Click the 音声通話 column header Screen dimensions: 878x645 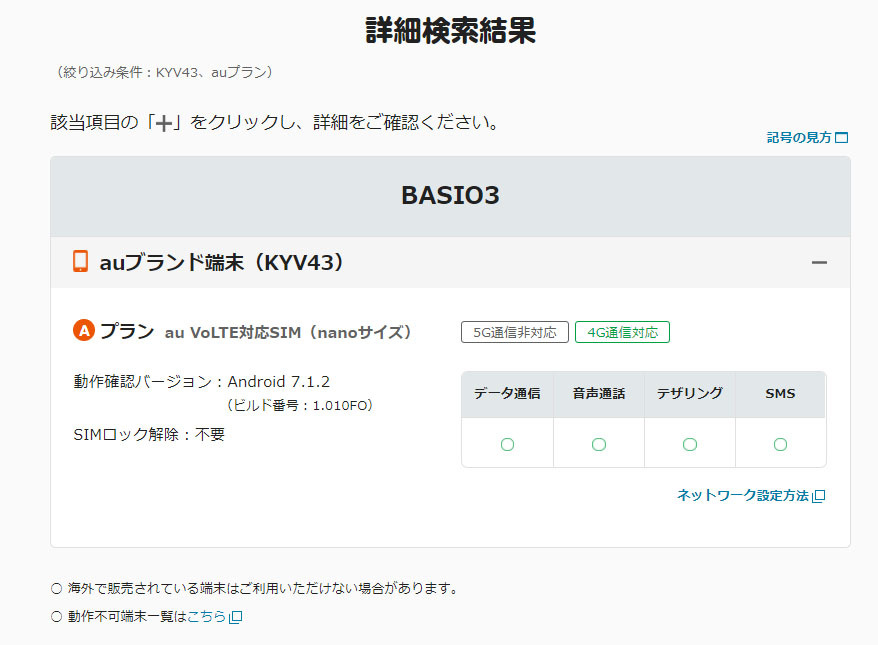599,394
